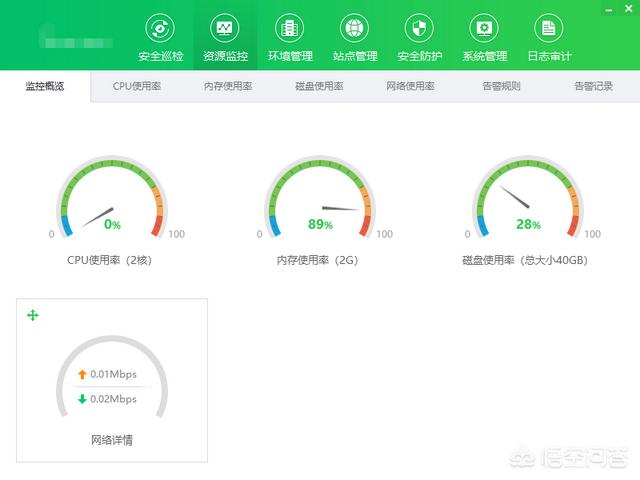640x480 pixels.
Task: Open the 安全防护 security protection icon
Action: click(419, 28)
